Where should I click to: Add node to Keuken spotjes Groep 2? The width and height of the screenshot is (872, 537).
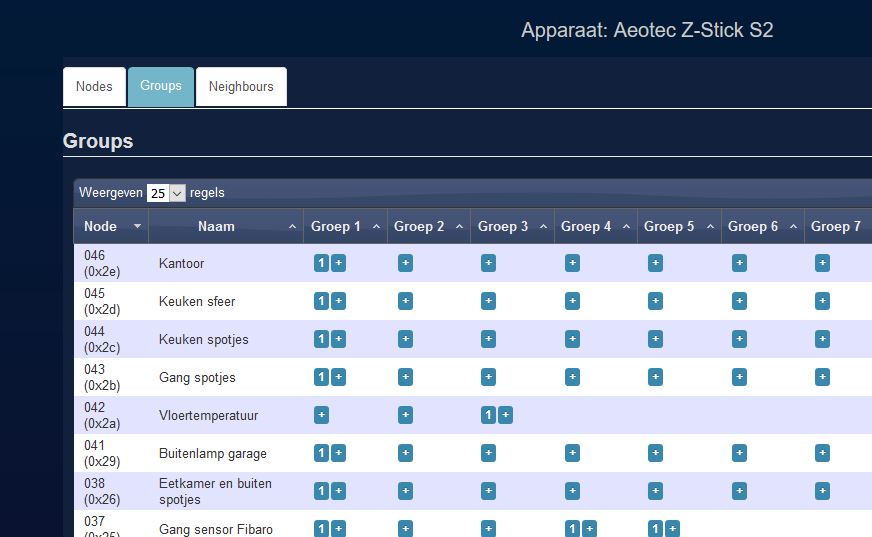click(x=405, y=339)
